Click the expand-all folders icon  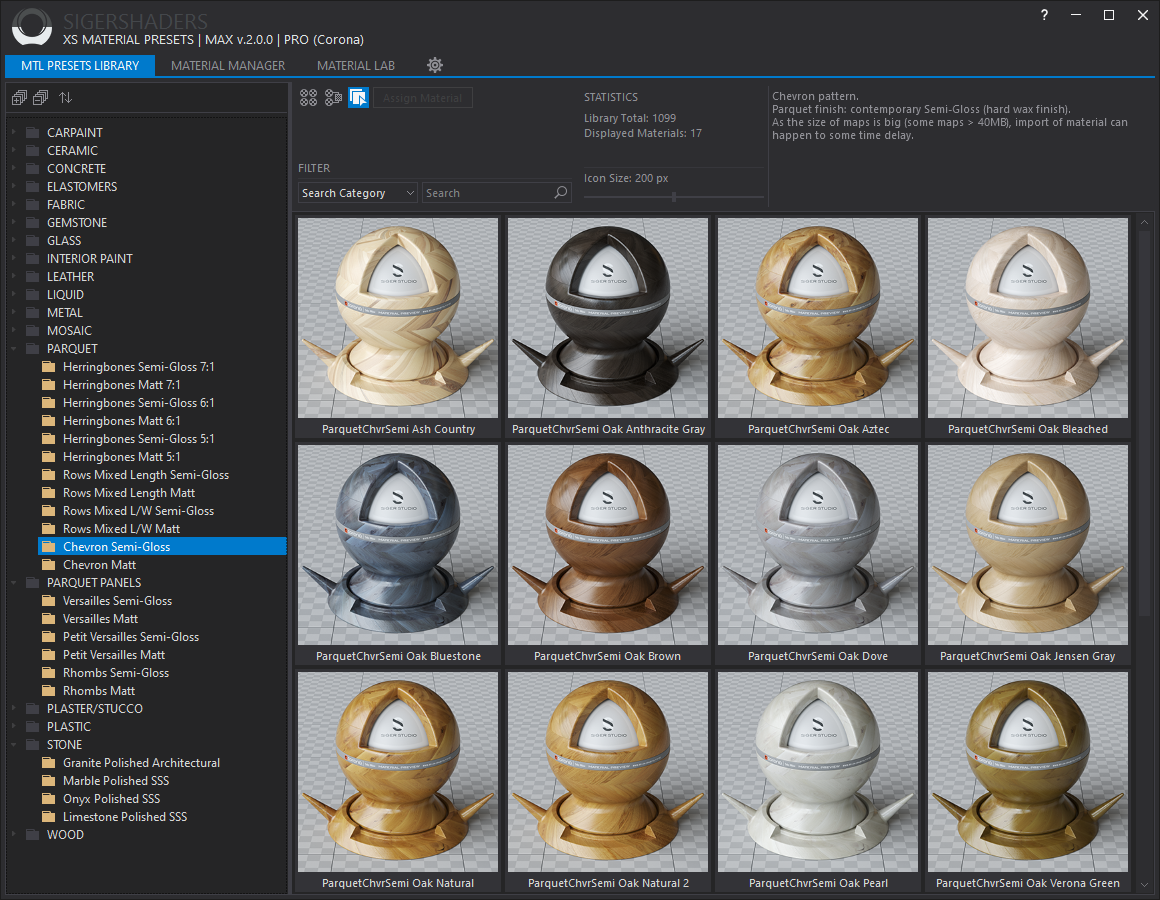[x=19, y=98]
